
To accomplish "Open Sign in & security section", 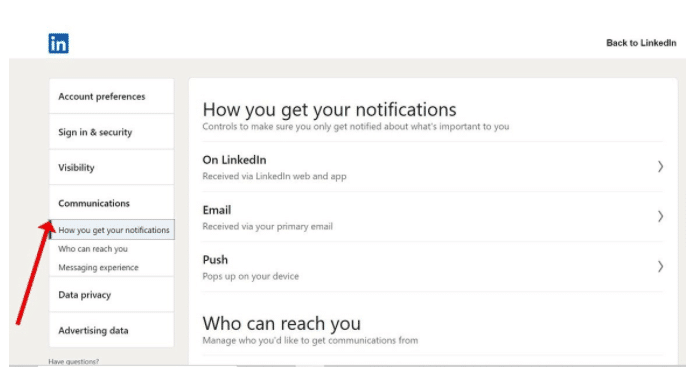I will [112, 132].
